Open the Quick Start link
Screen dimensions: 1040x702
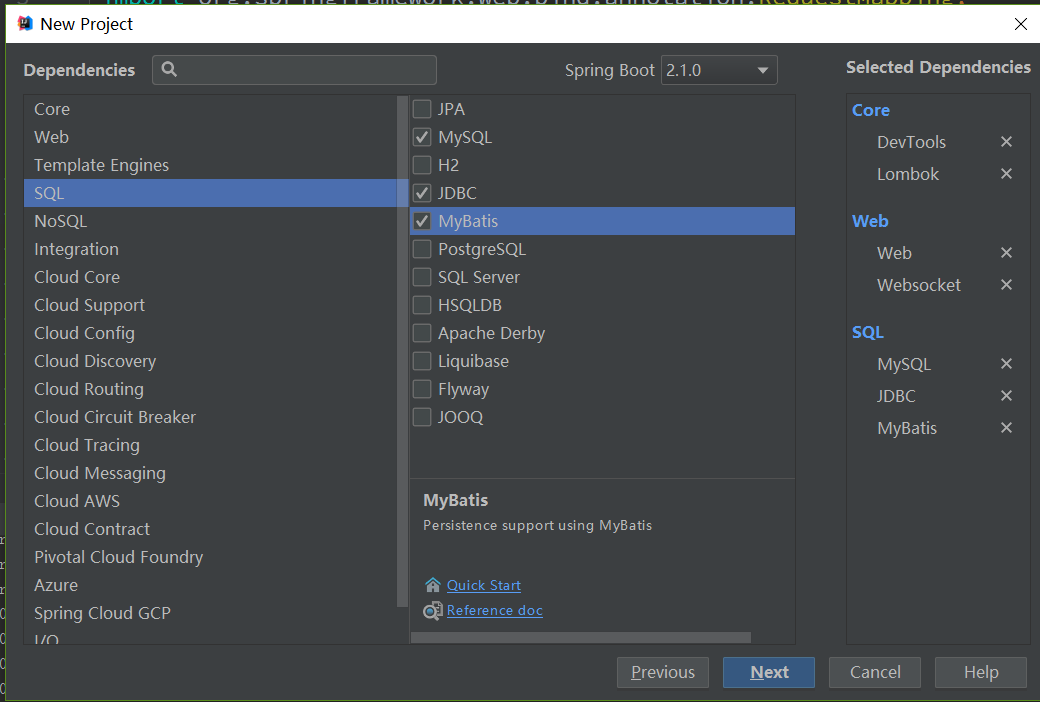pyautogui.click(x=484, y=585)
